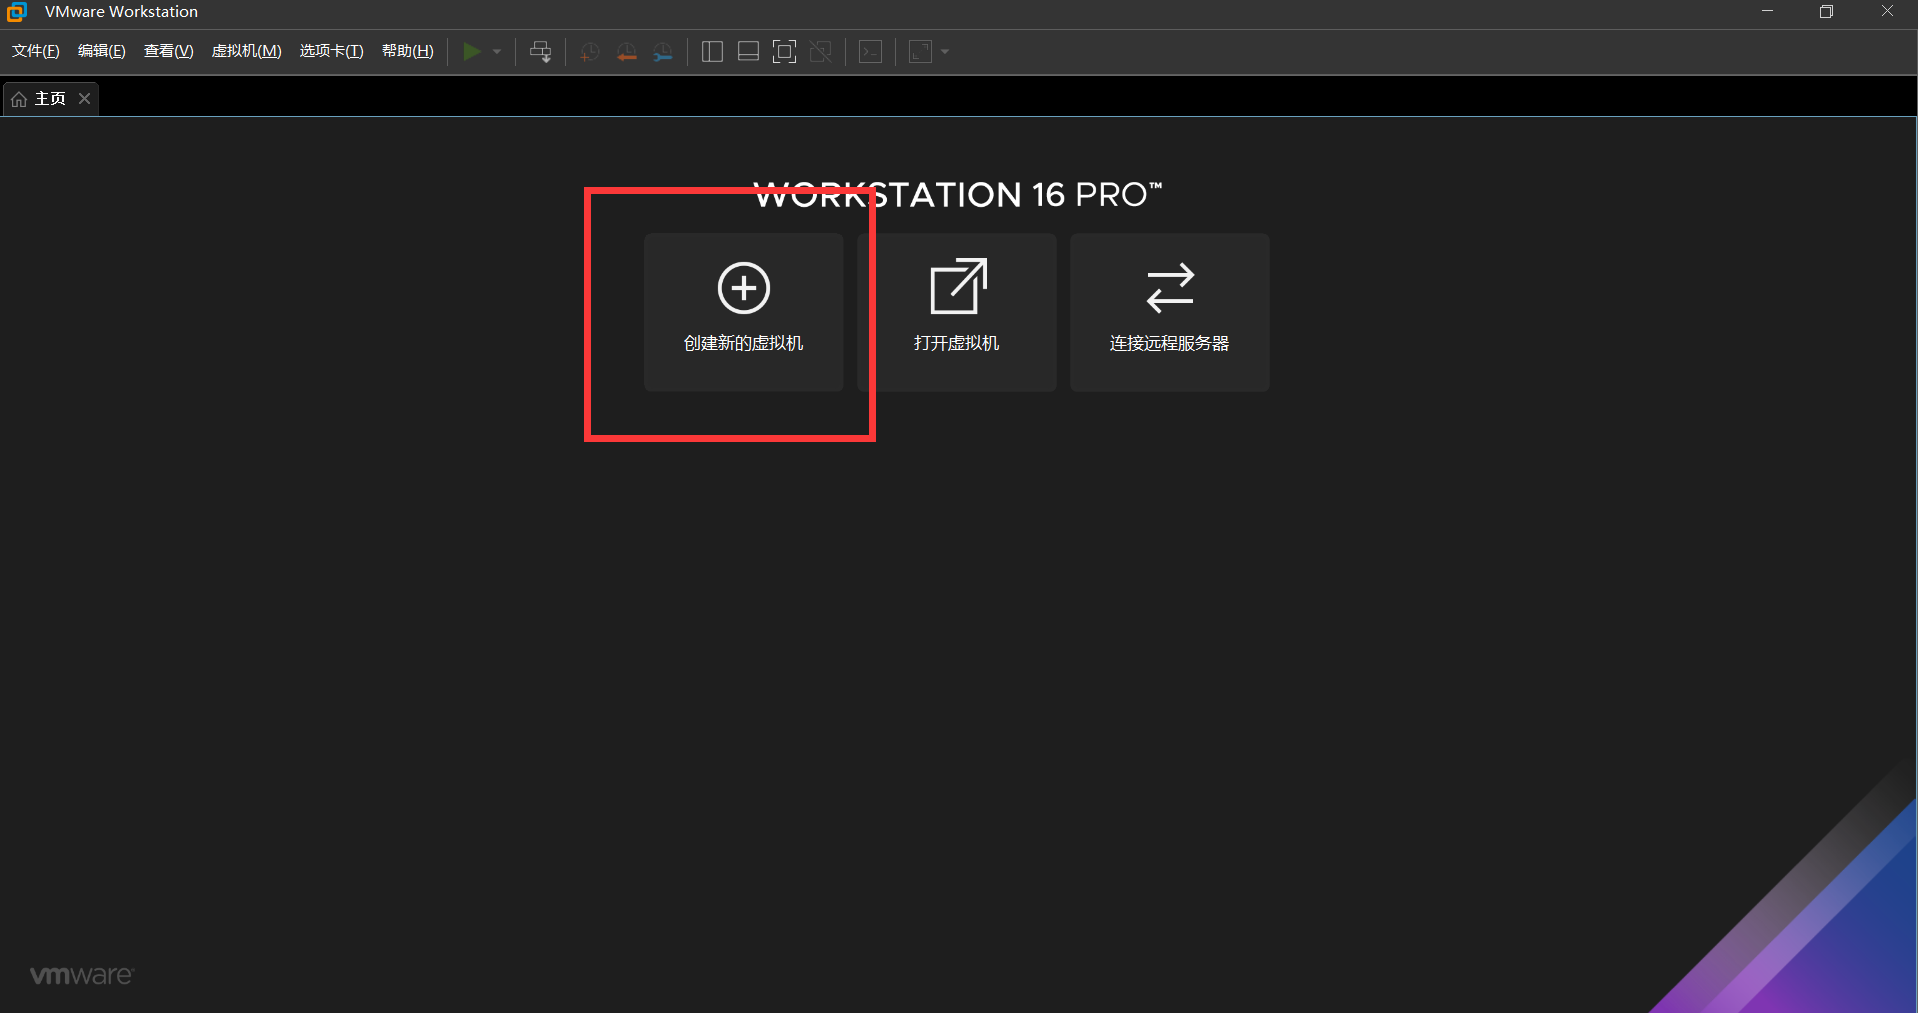
Task: Close the VMware Workstation window
Action: pyautogui.click(x=1887, y=12)
